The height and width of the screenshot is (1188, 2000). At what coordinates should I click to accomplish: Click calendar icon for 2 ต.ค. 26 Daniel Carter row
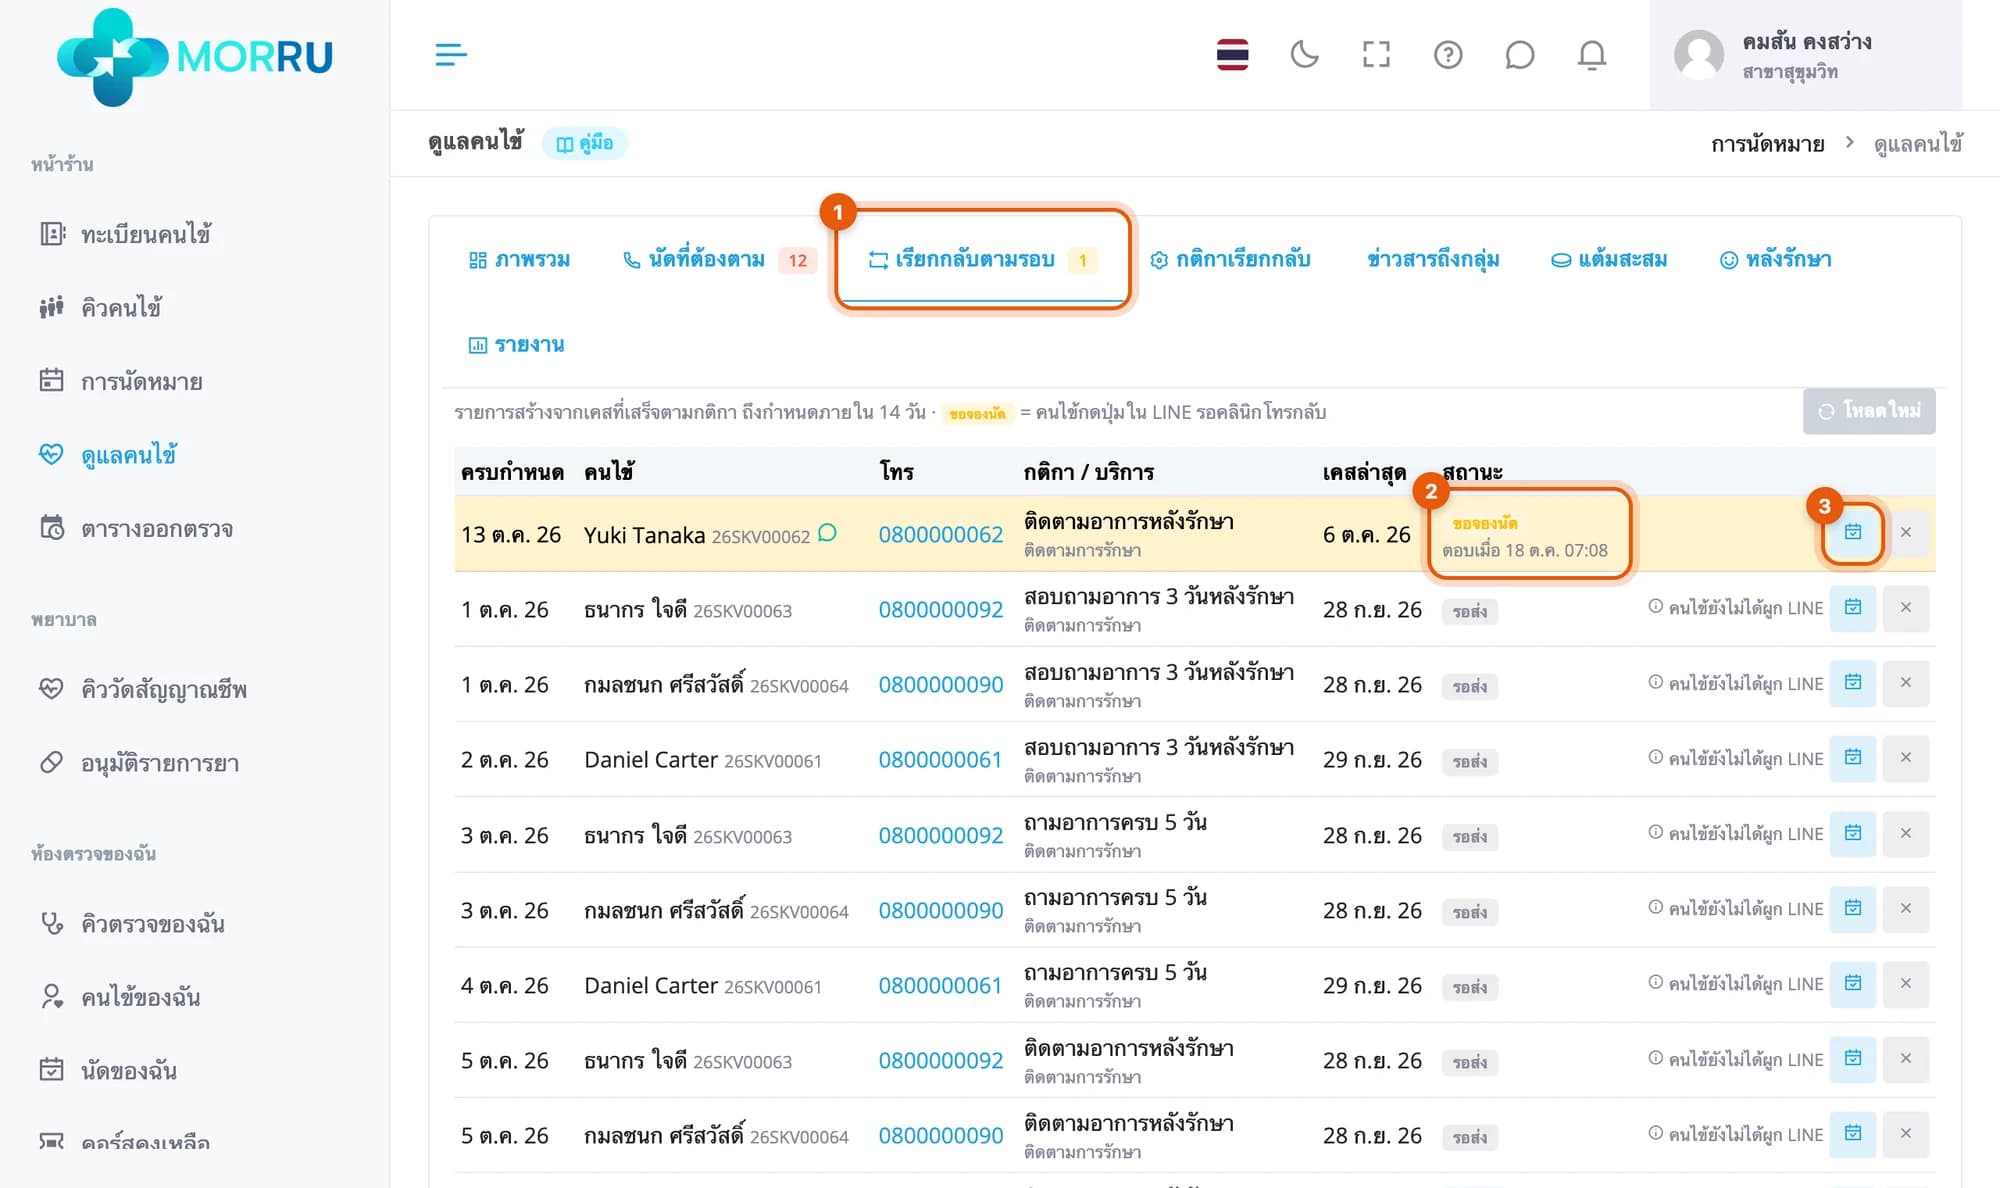(1852, 758)
